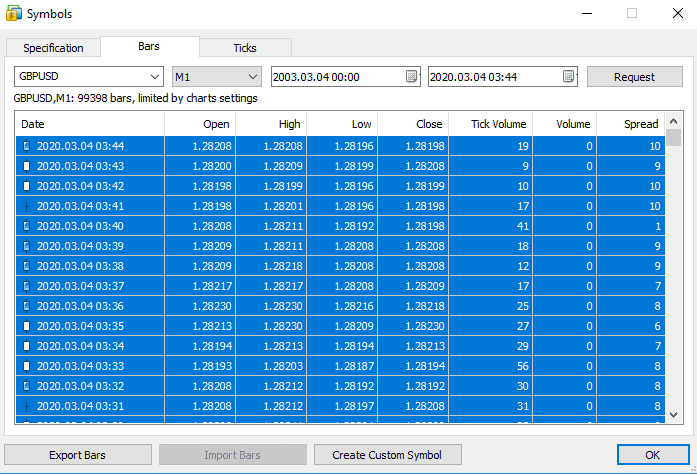This screenshot has height=474, width=697.
Task: Click volume 0 in 03:44 row
Action: [589, 146]
